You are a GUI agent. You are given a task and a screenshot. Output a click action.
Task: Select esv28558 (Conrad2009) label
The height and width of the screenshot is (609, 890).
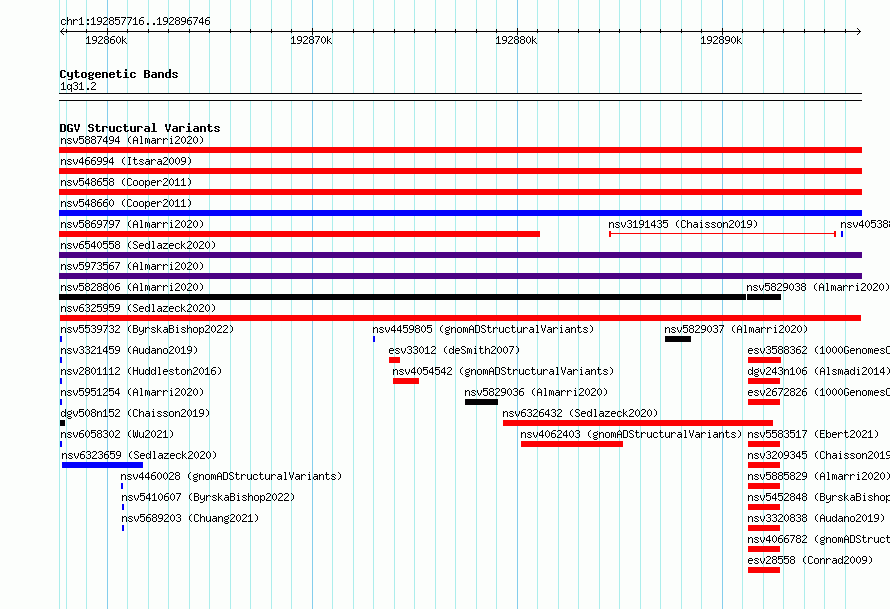[x=810, y=560]
